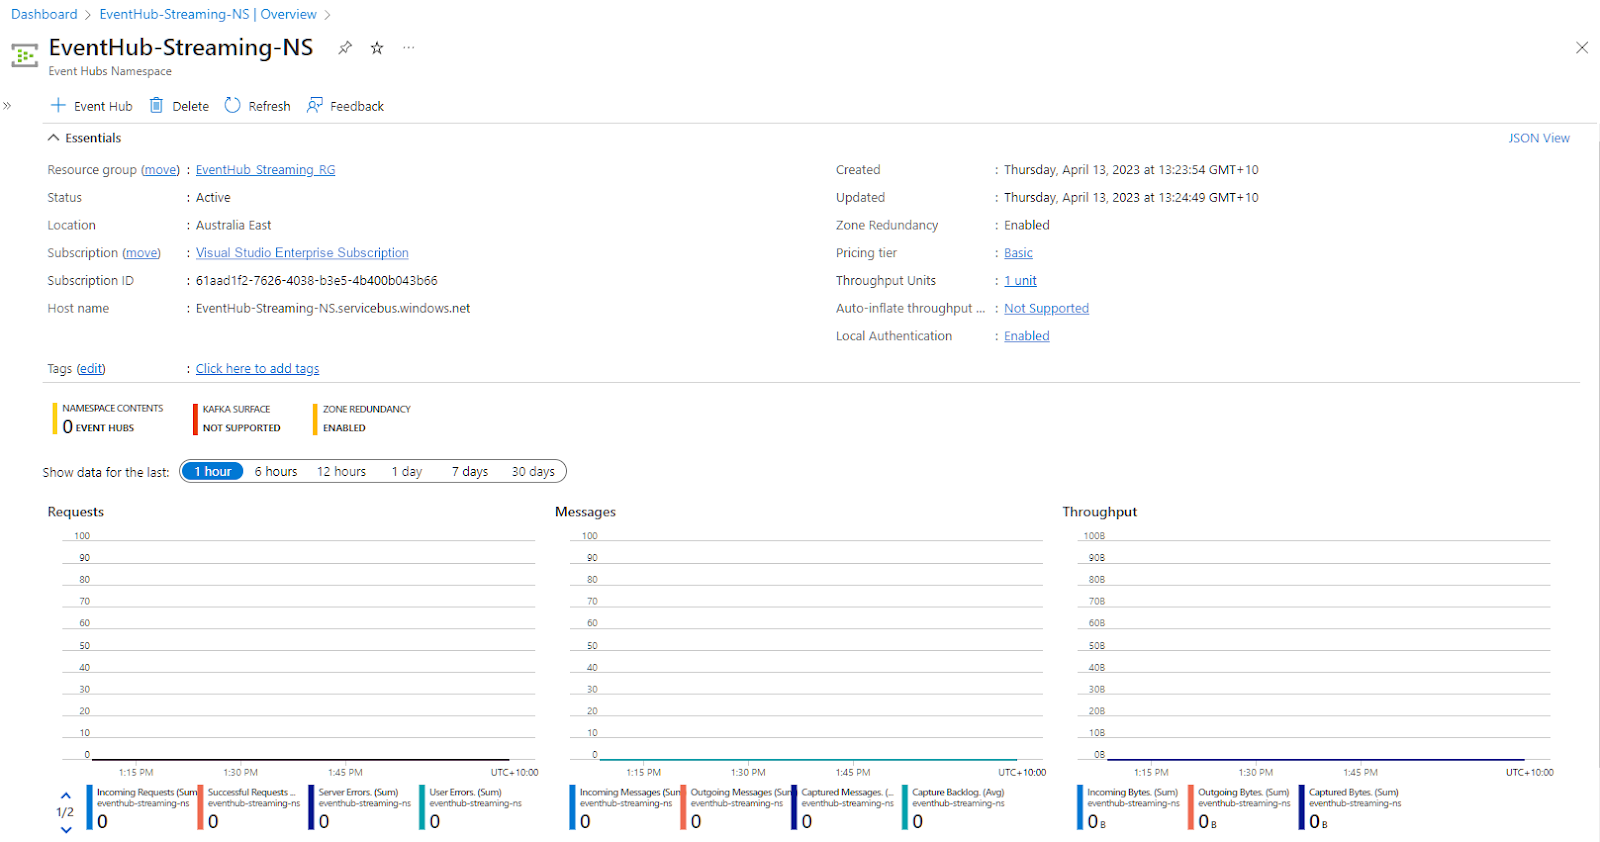This screenshot has height=842, width=1600.
Task: Switch the data range to 6 hours
Action: click(x=276, y=471)
